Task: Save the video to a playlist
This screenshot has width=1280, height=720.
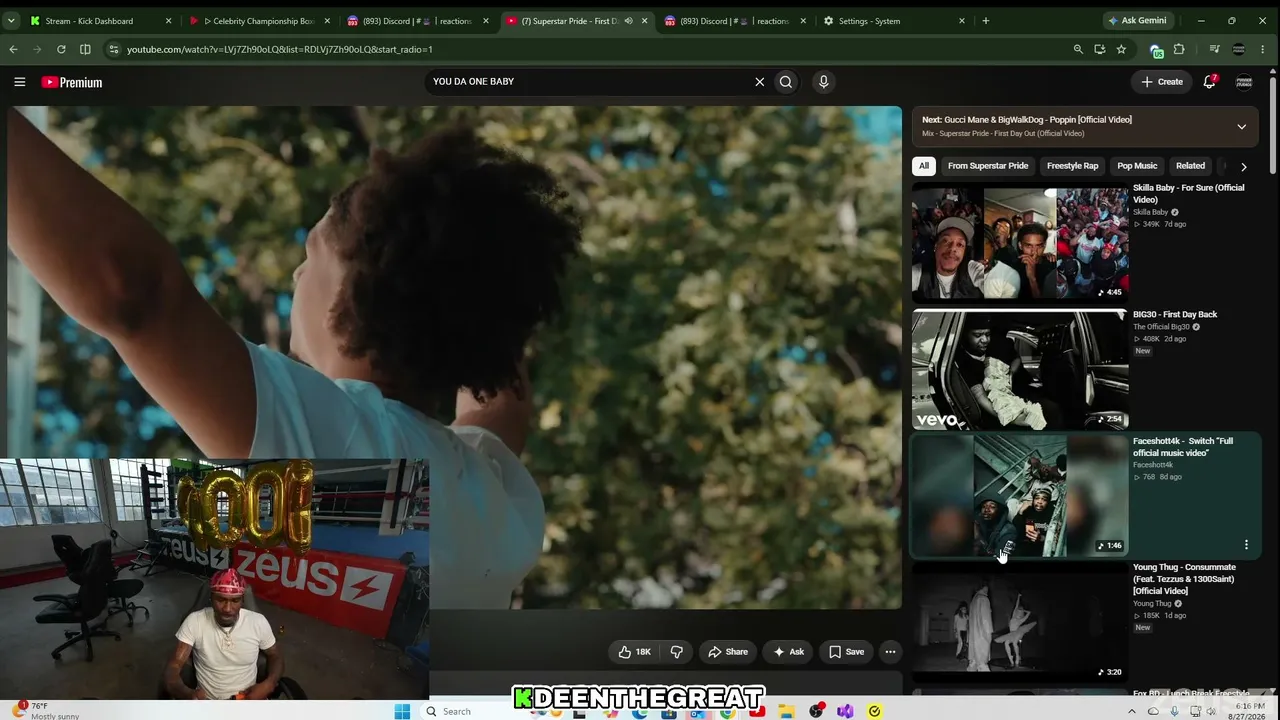Action: tap(846, 652)
